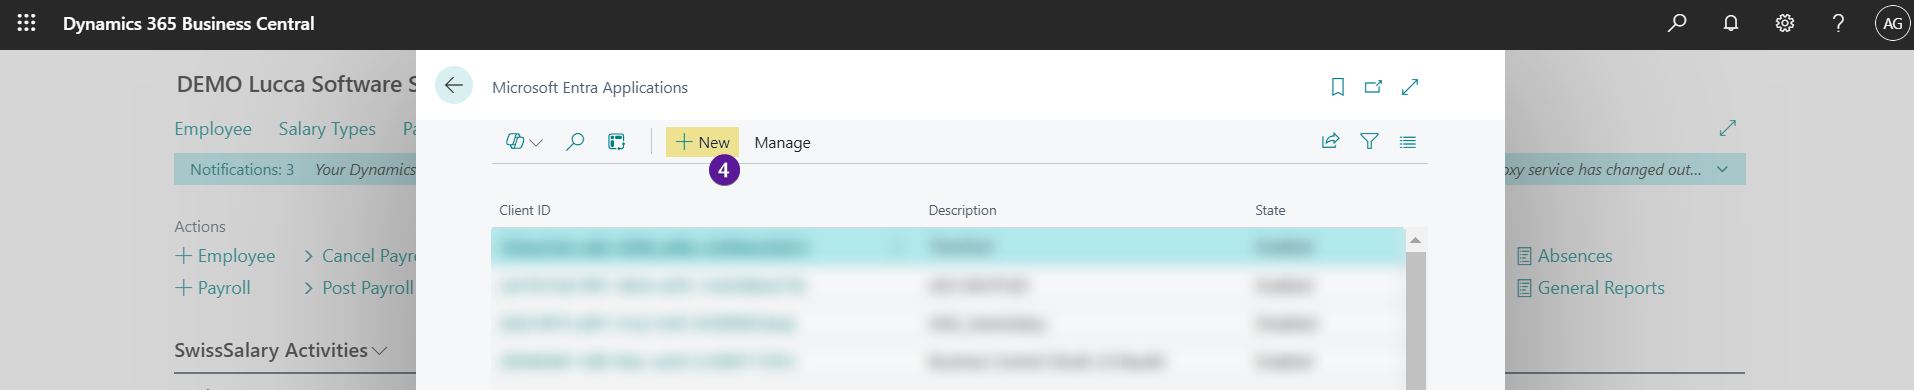1914x390 pixels.
Task: Open the app launcher waffle icon
Action: pos(27,23)
